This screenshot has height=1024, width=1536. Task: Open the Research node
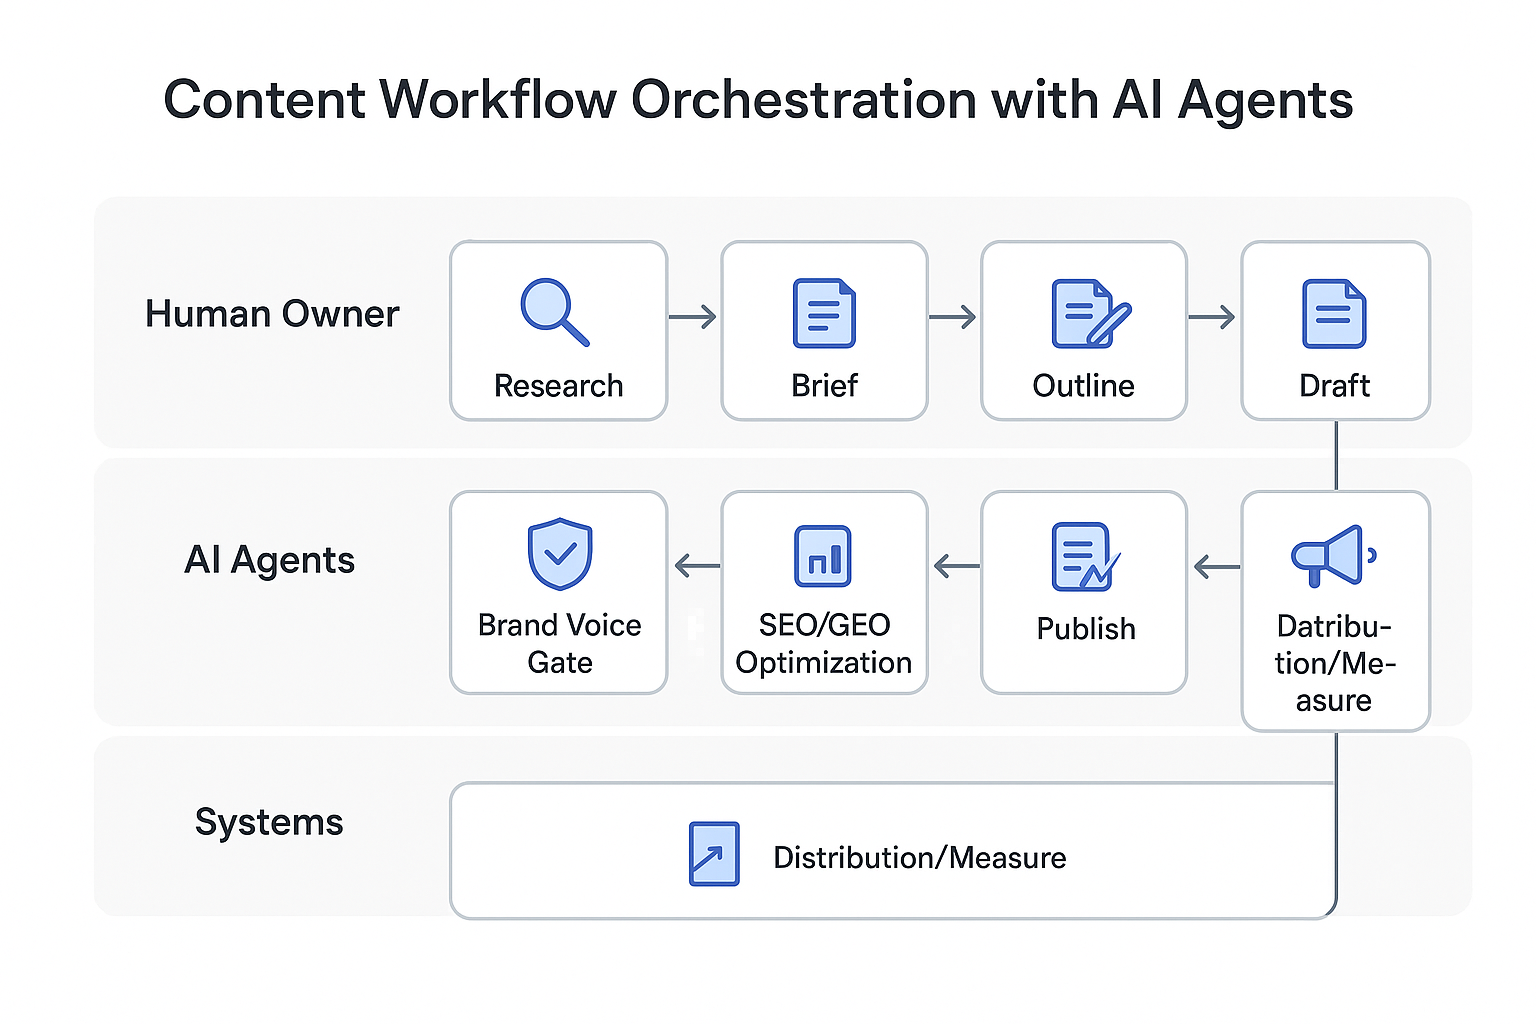[557, 330]
